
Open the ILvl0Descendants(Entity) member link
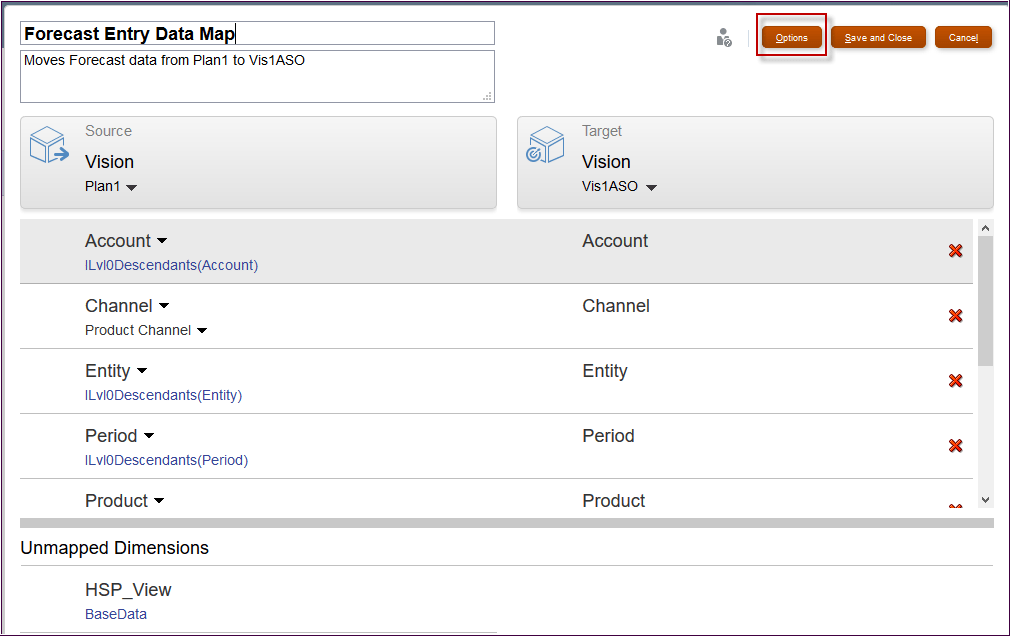coord(164,396)
